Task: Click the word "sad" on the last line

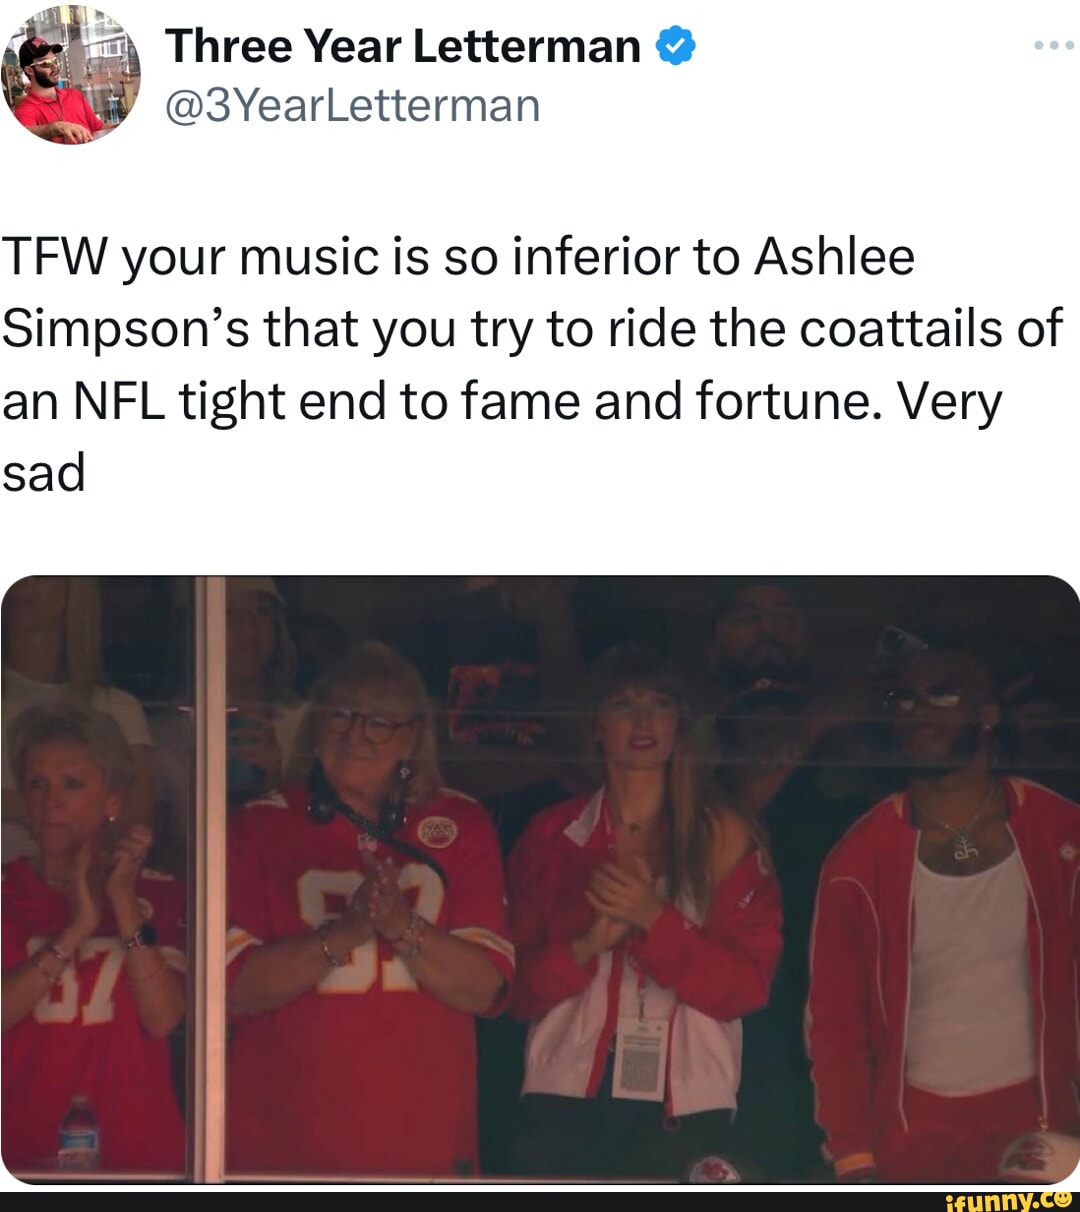Action: click(x=44, y=473)
